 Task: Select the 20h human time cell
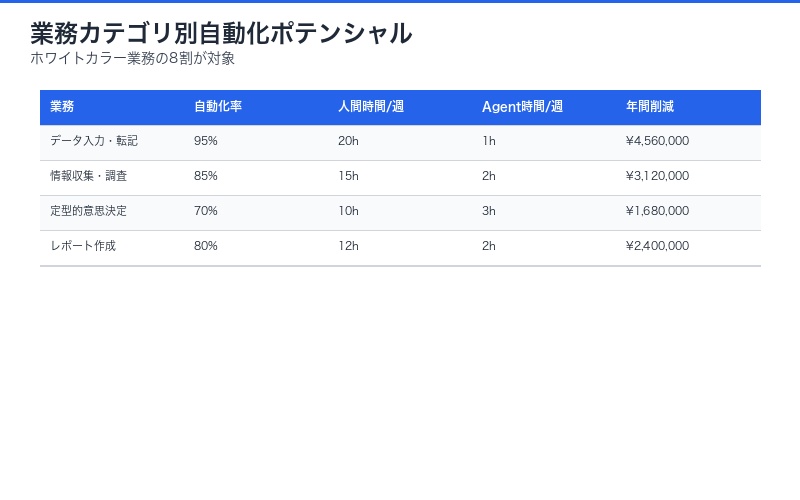(348, 141)
